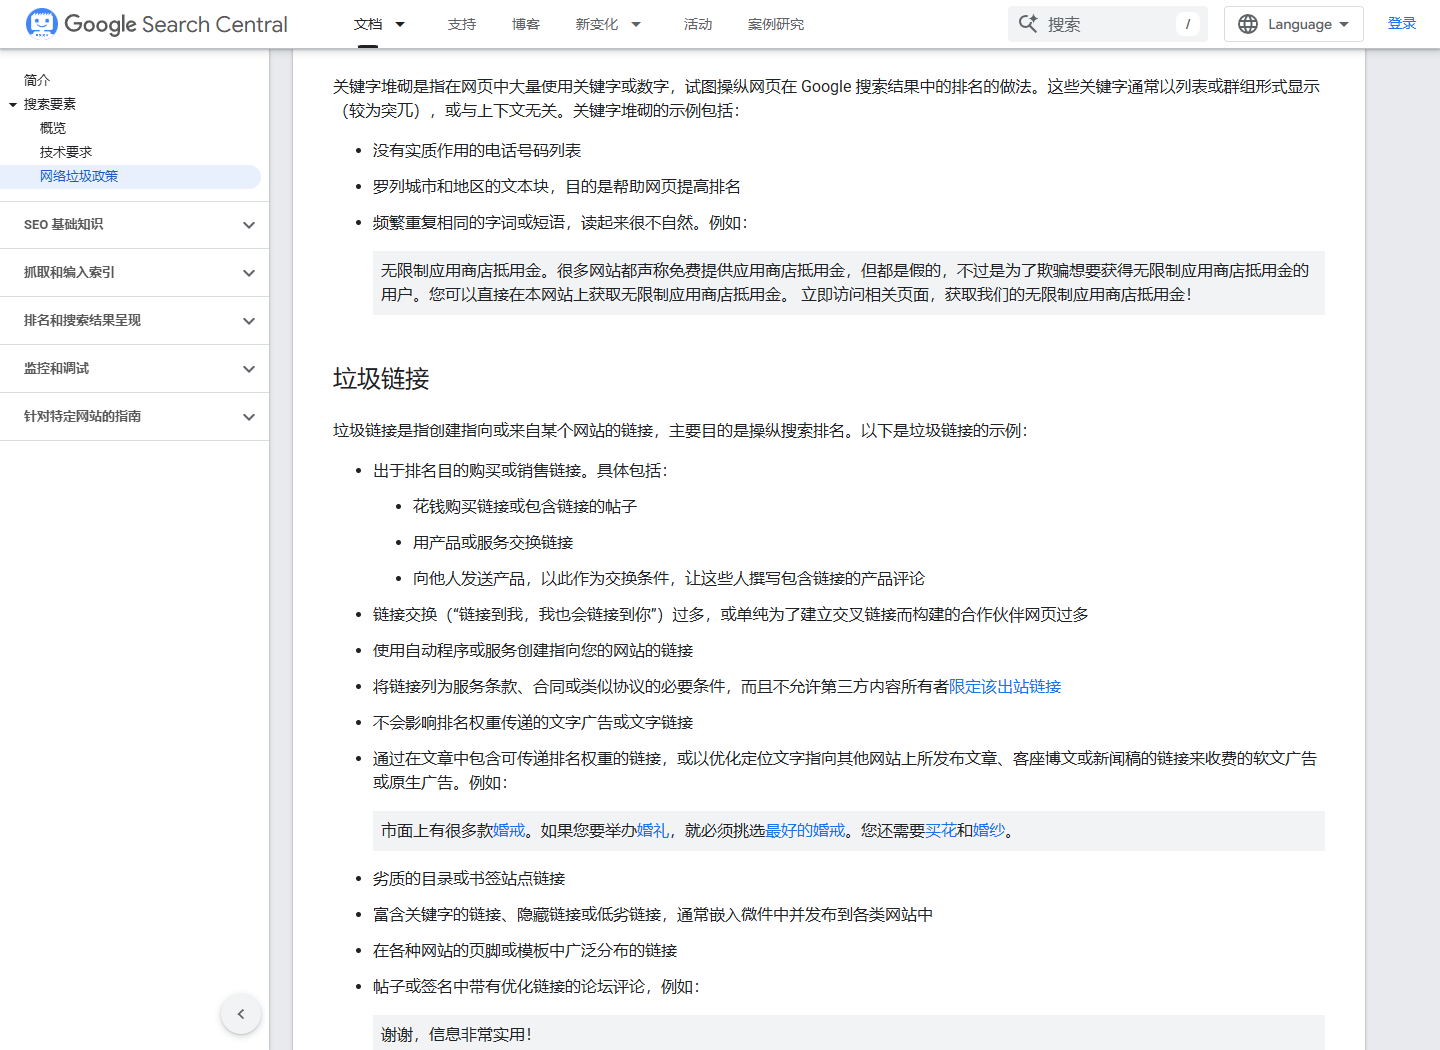This screenshot has width=1440, height=1050.
Task: Collapse the 搜索要素 tree section
Action: click(x=13, y=104)
